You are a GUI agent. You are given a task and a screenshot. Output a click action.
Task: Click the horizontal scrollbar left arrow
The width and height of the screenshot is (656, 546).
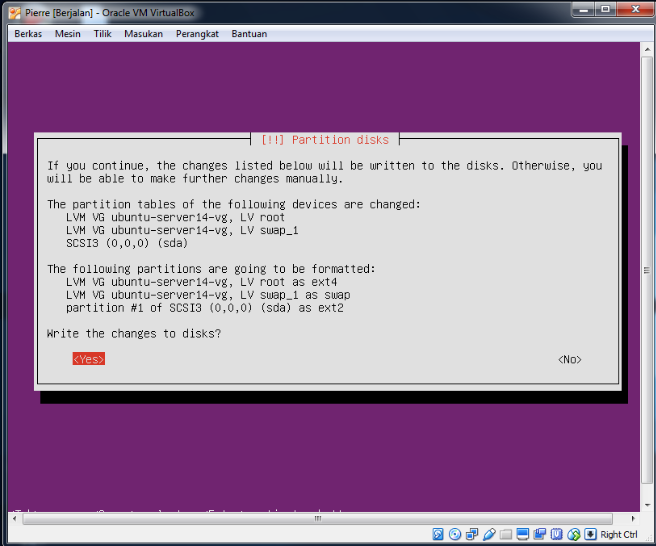coord(15,519)
